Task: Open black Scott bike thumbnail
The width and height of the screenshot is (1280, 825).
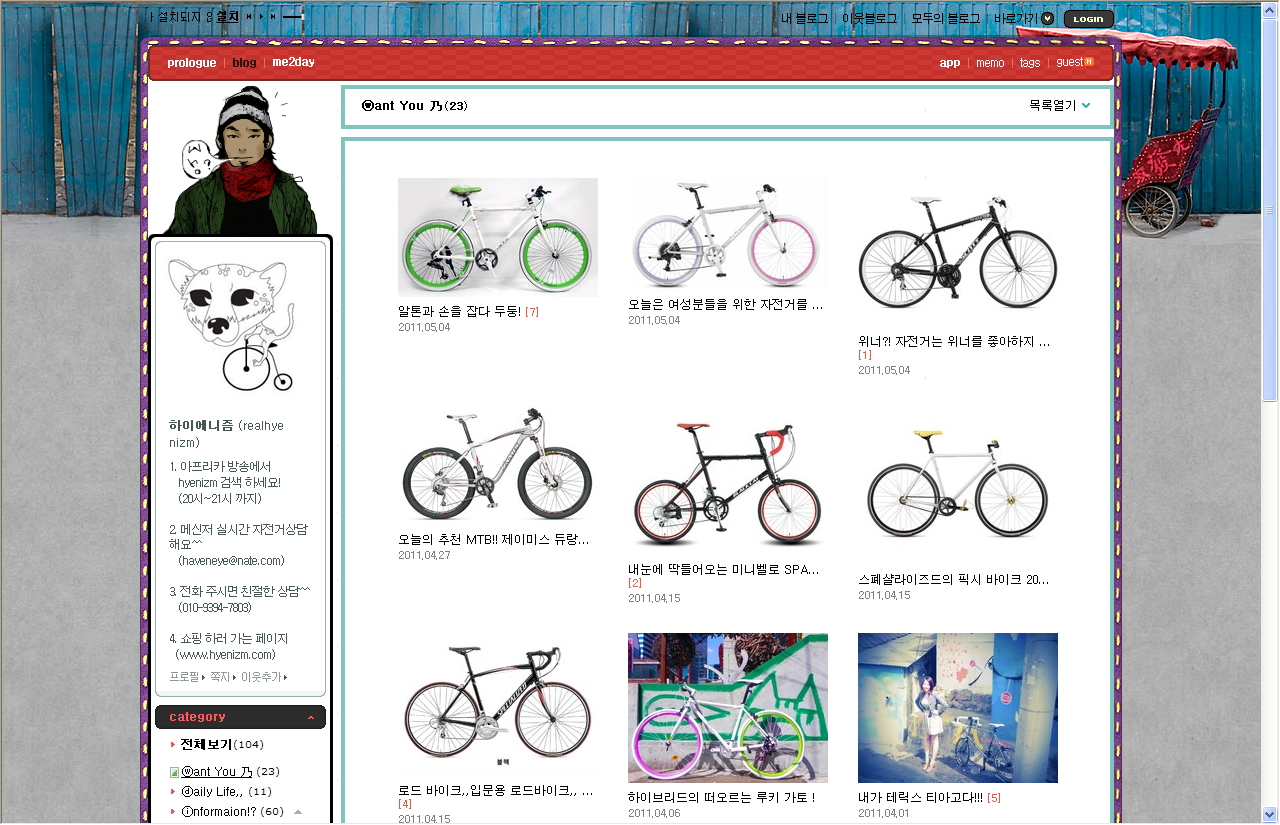Action: point(957,253)
